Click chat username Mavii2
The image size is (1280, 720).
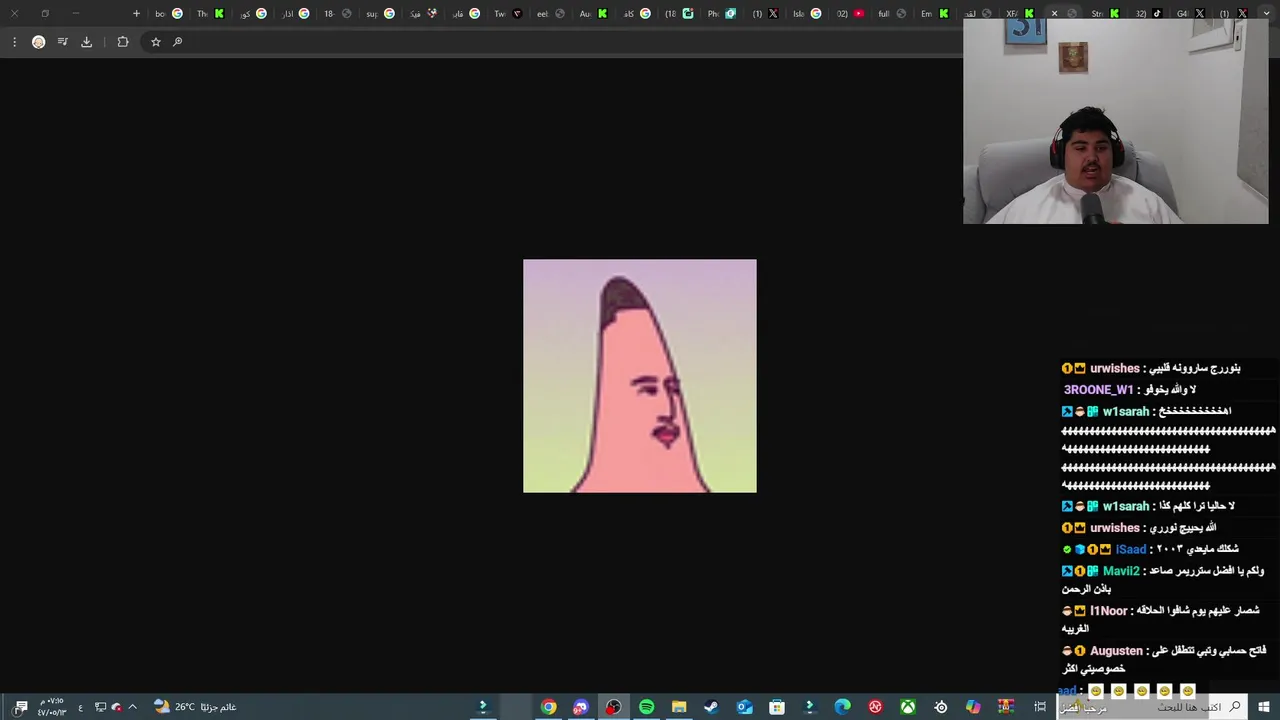[x=1121, y=571]
